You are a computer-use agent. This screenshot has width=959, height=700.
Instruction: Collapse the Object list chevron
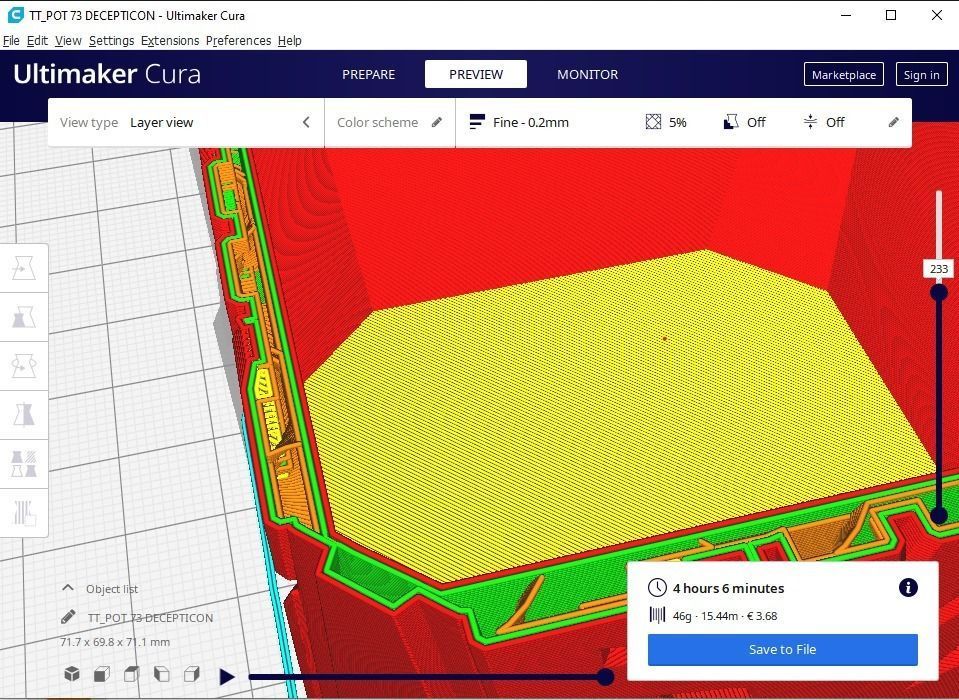tap(68, 588)
